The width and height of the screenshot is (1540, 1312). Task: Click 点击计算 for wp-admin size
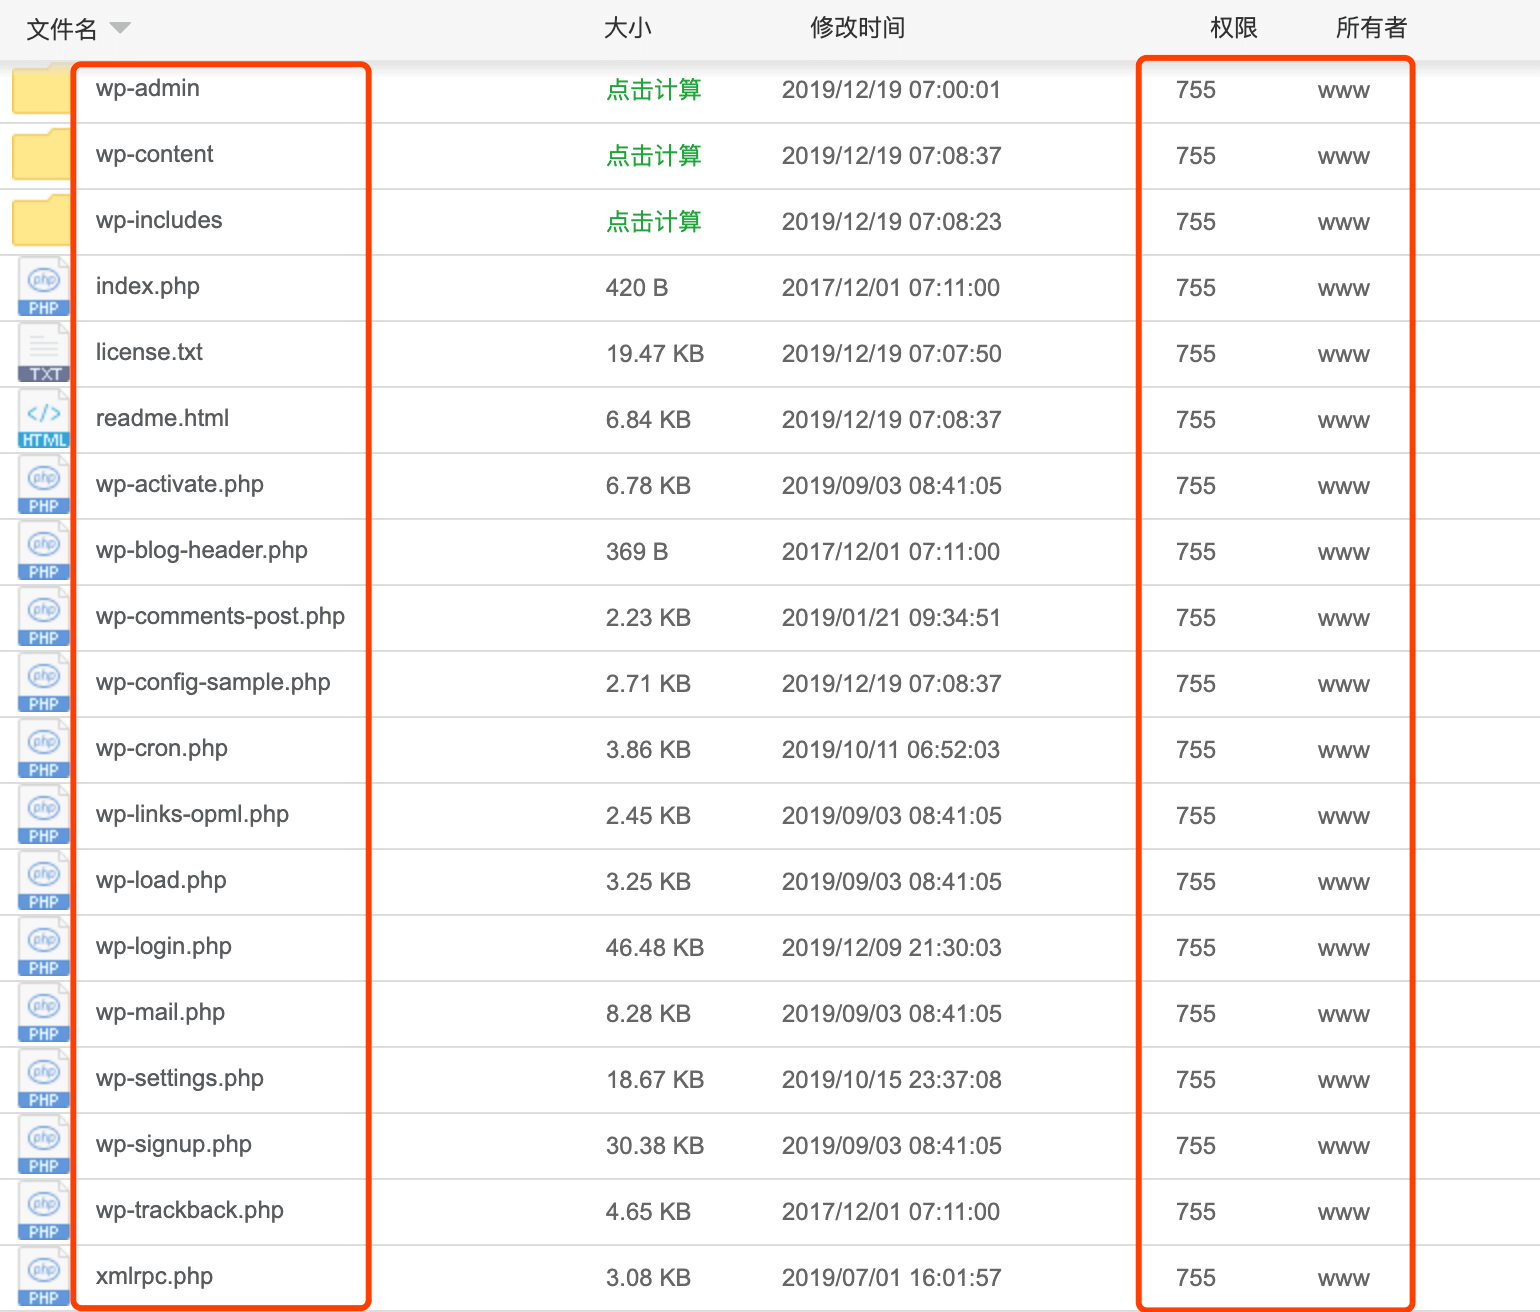pyautogui.click(x=654, y=90)
